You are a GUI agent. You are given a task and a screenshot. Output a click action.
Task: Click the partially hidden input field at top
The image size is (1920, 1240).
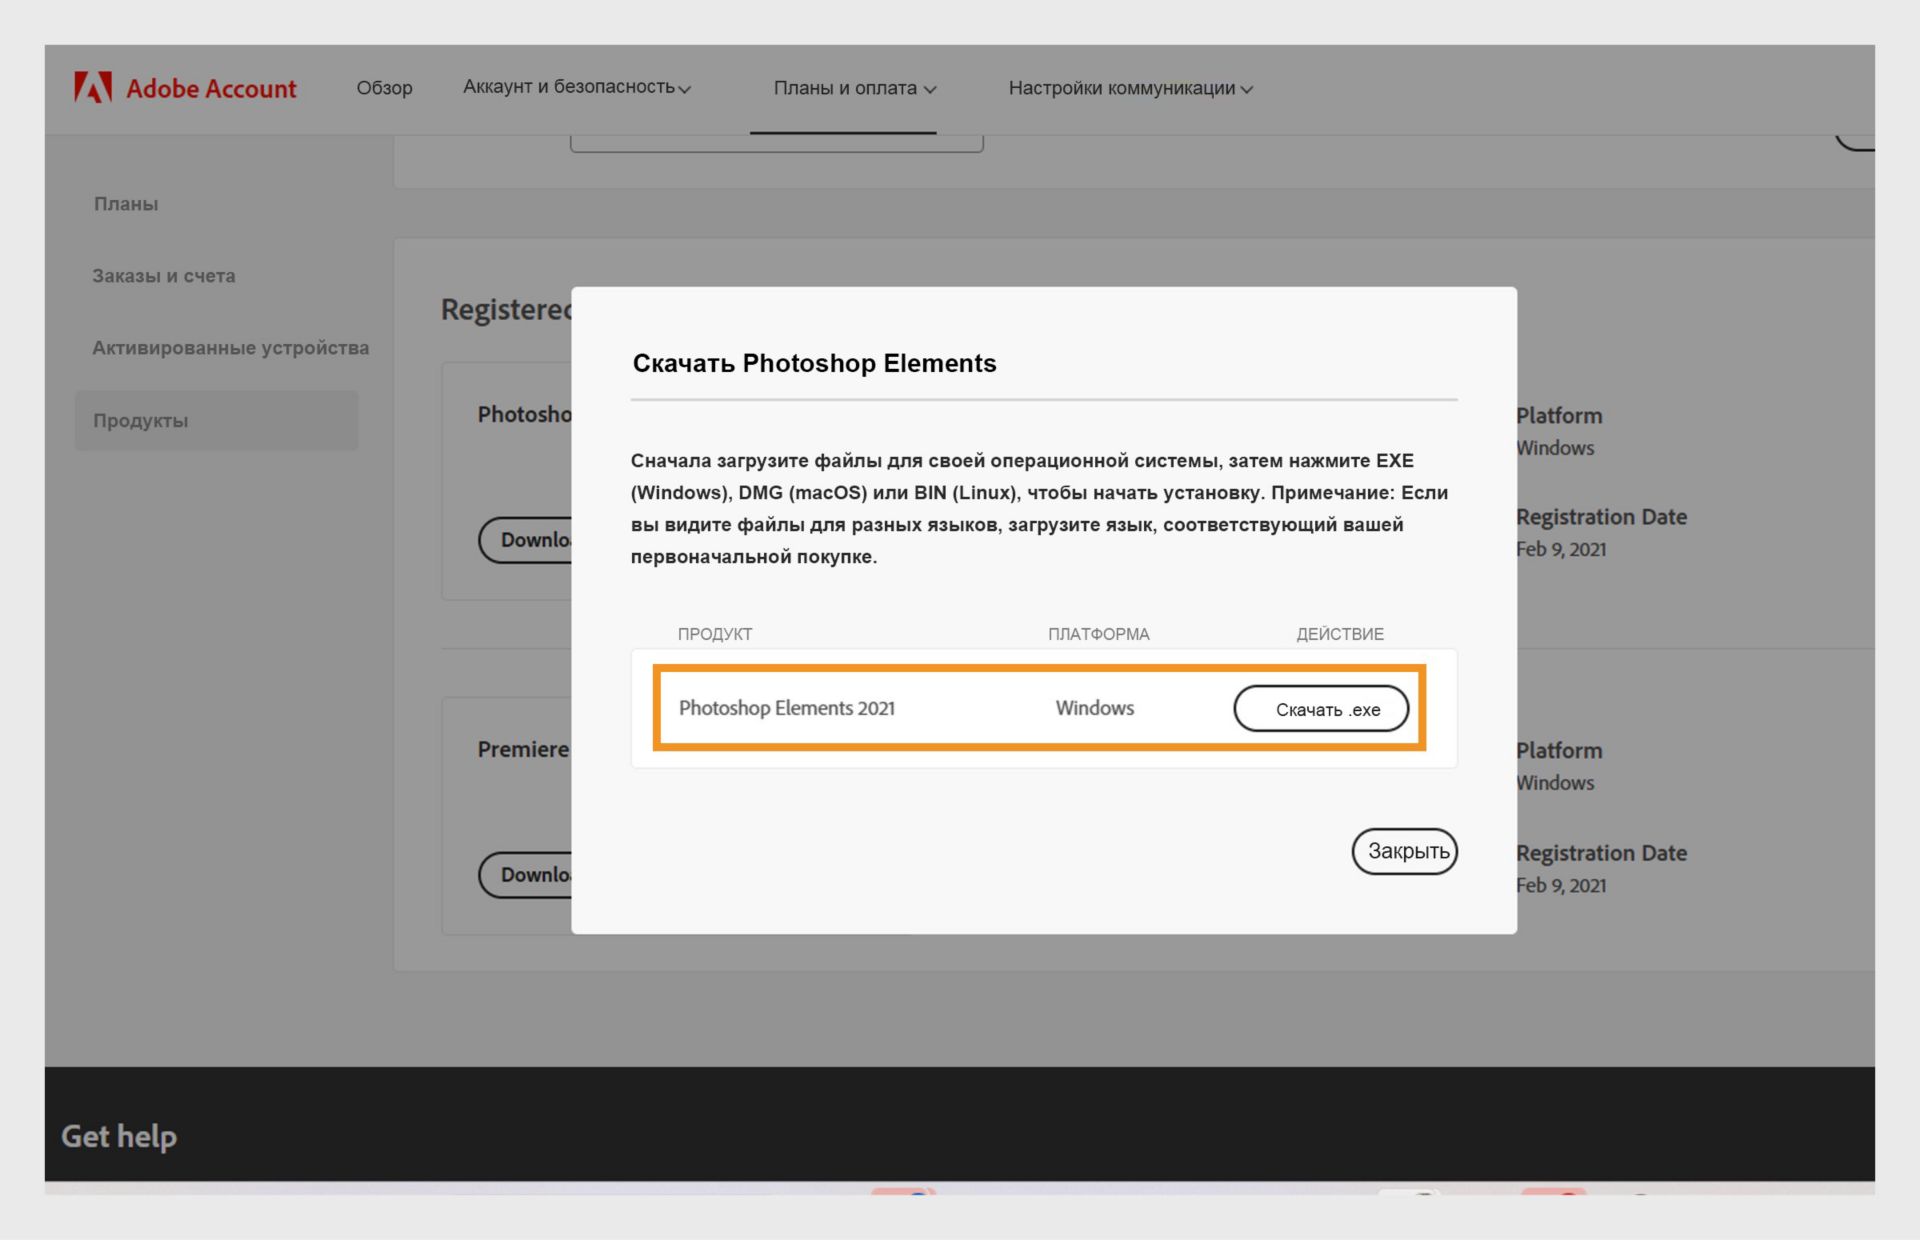tap(776, 144)
